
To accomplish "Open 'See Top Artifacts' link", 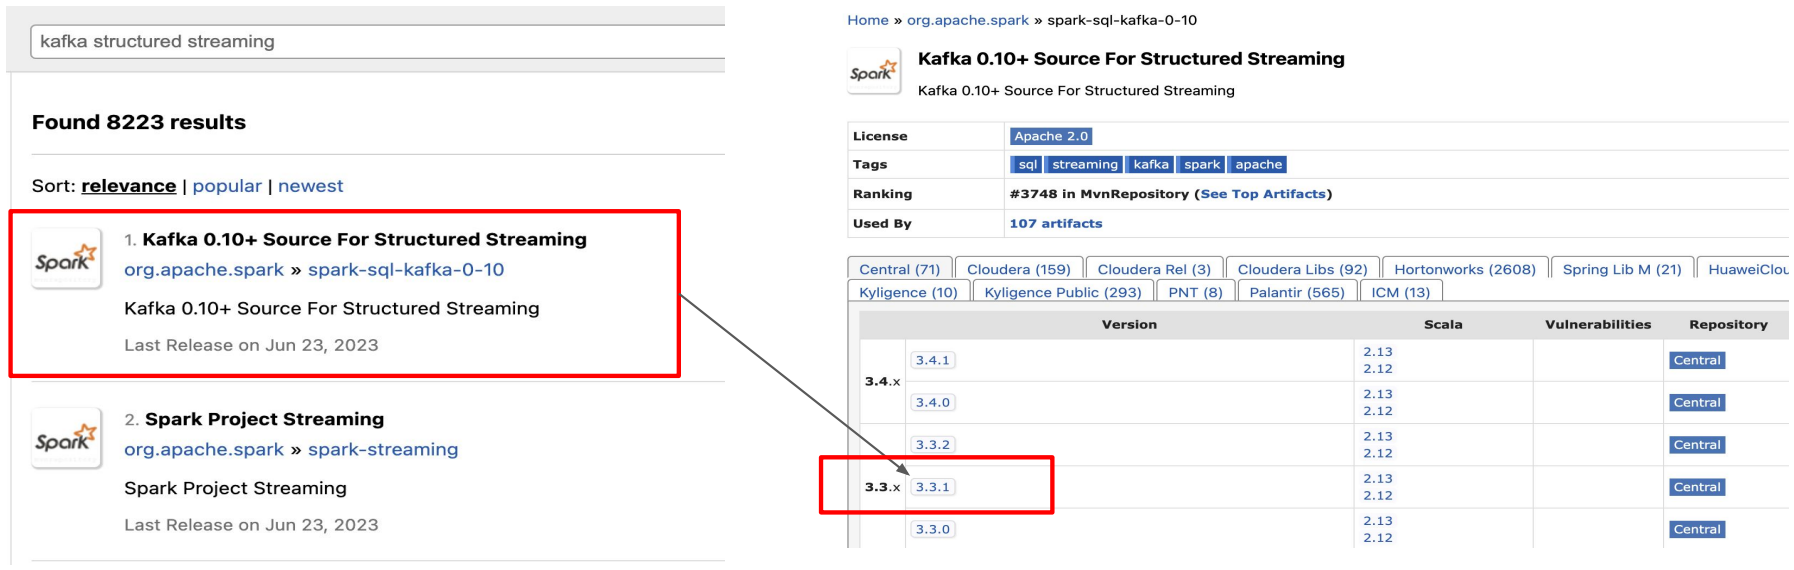I will (x=1263, y=194).
